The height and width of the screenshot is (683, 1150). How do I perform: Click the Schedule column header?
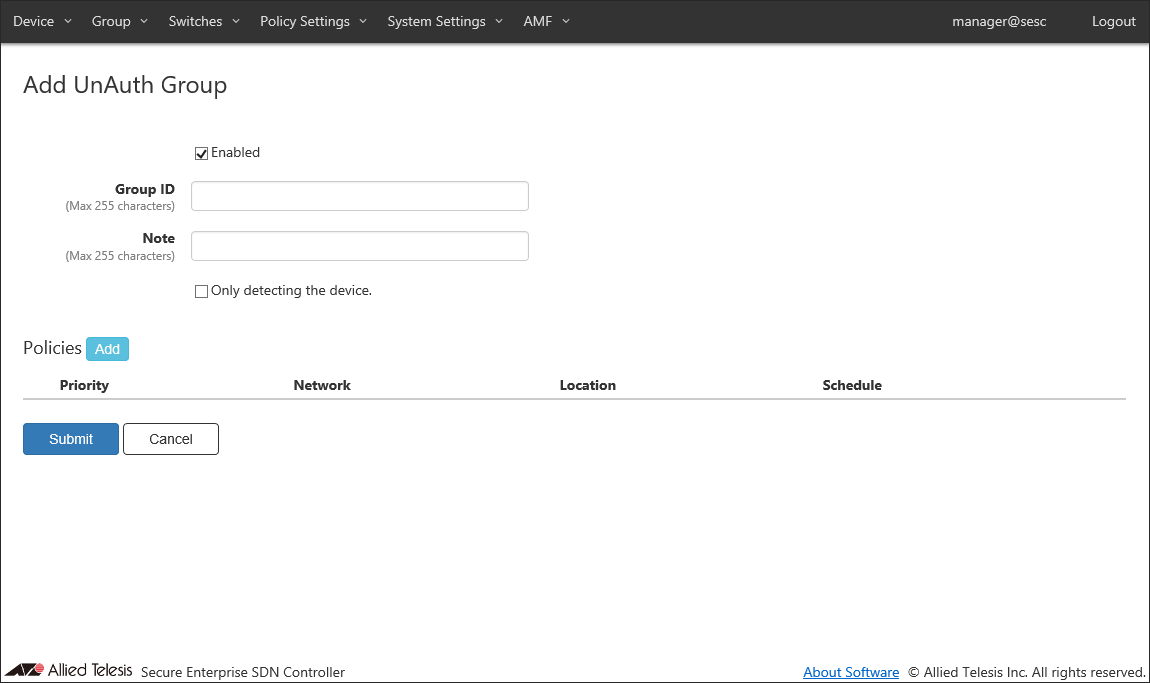coord(851,385)
